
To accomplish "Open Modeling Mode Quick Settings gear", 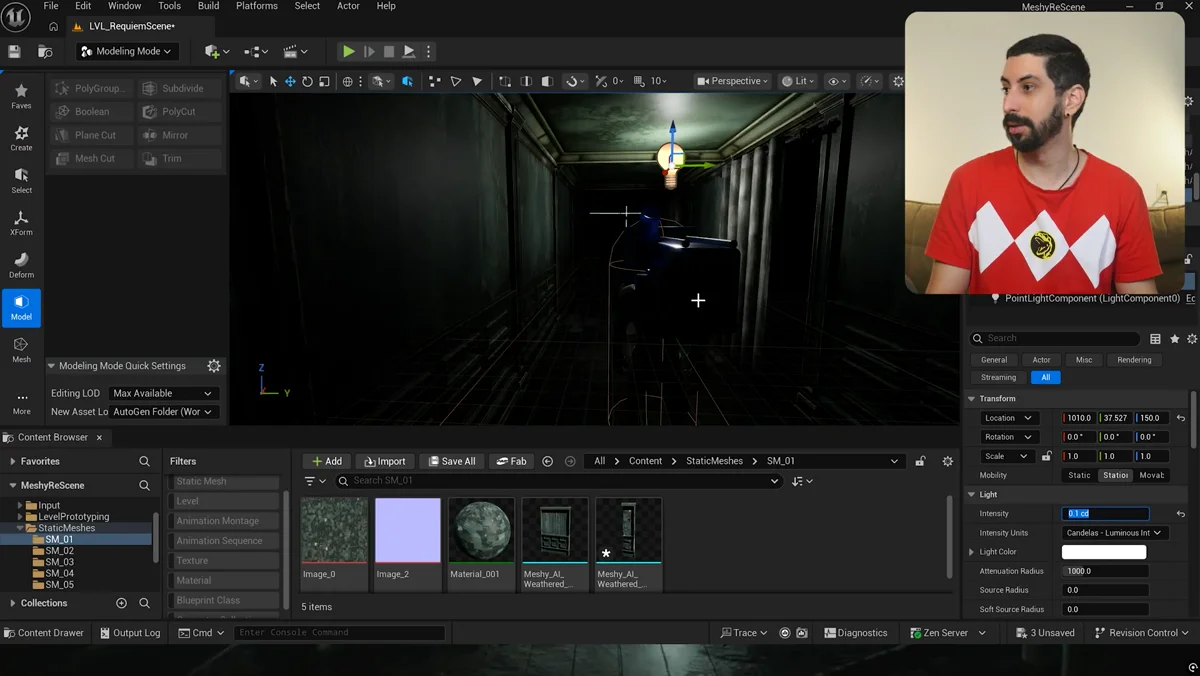I will click(213, 365).
